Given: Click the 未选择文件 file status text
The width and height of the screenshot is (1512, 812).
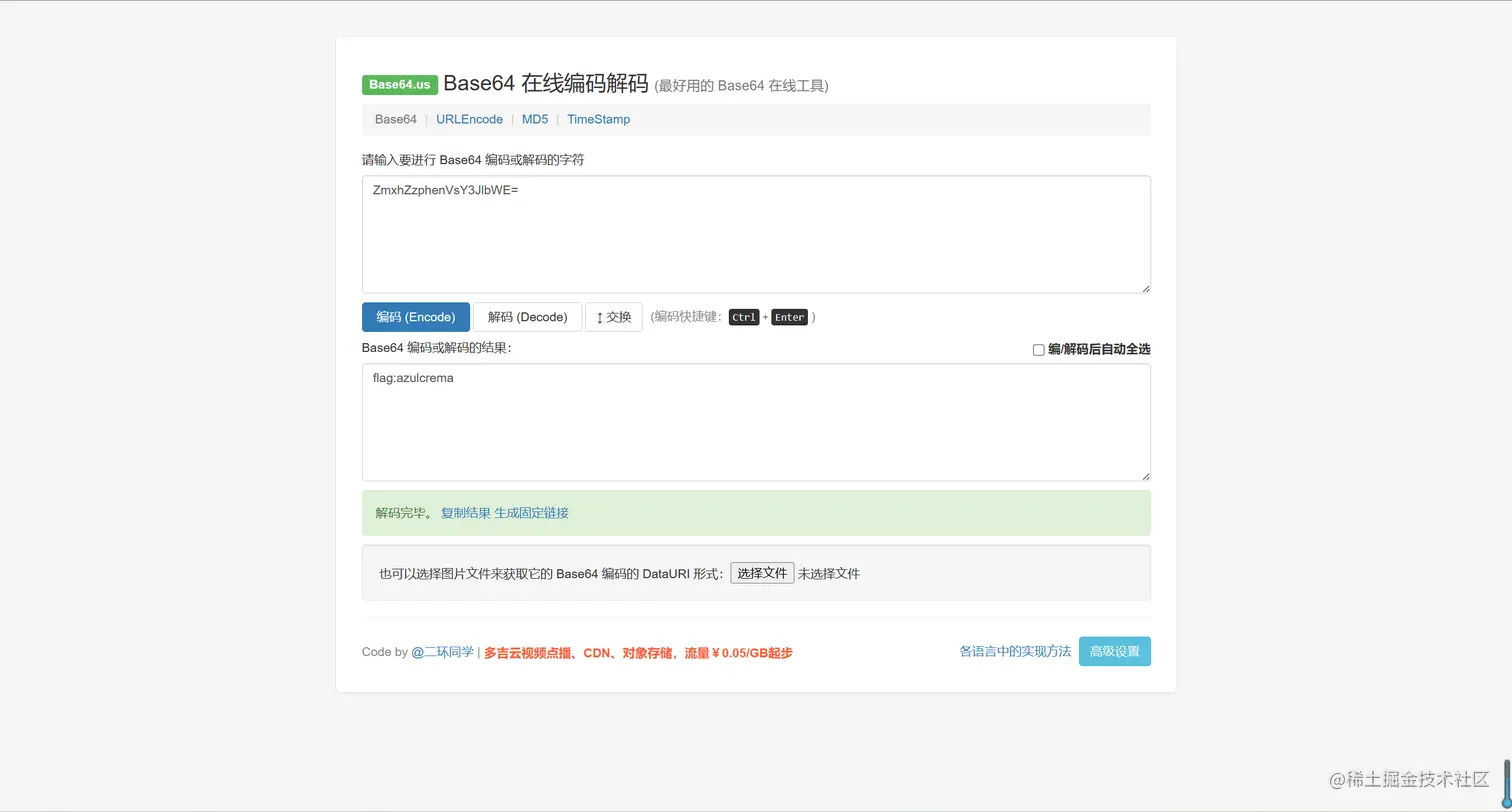Looking at the screenshot, I should pyautogui.click(x=829, y=574).
